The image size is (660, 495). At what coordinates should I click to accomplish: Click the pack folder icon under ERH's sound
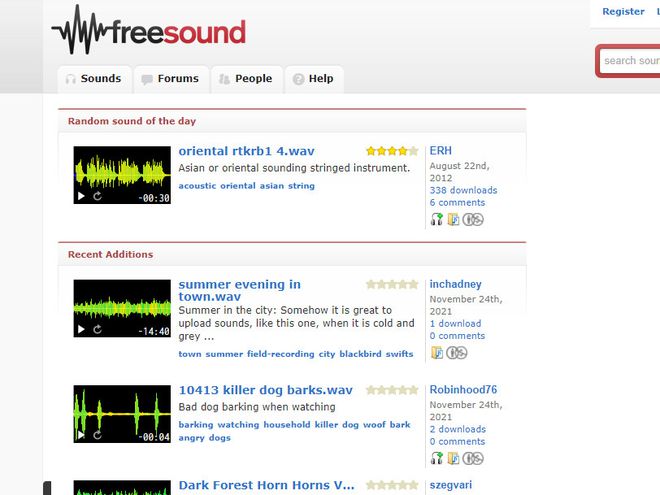453,219
